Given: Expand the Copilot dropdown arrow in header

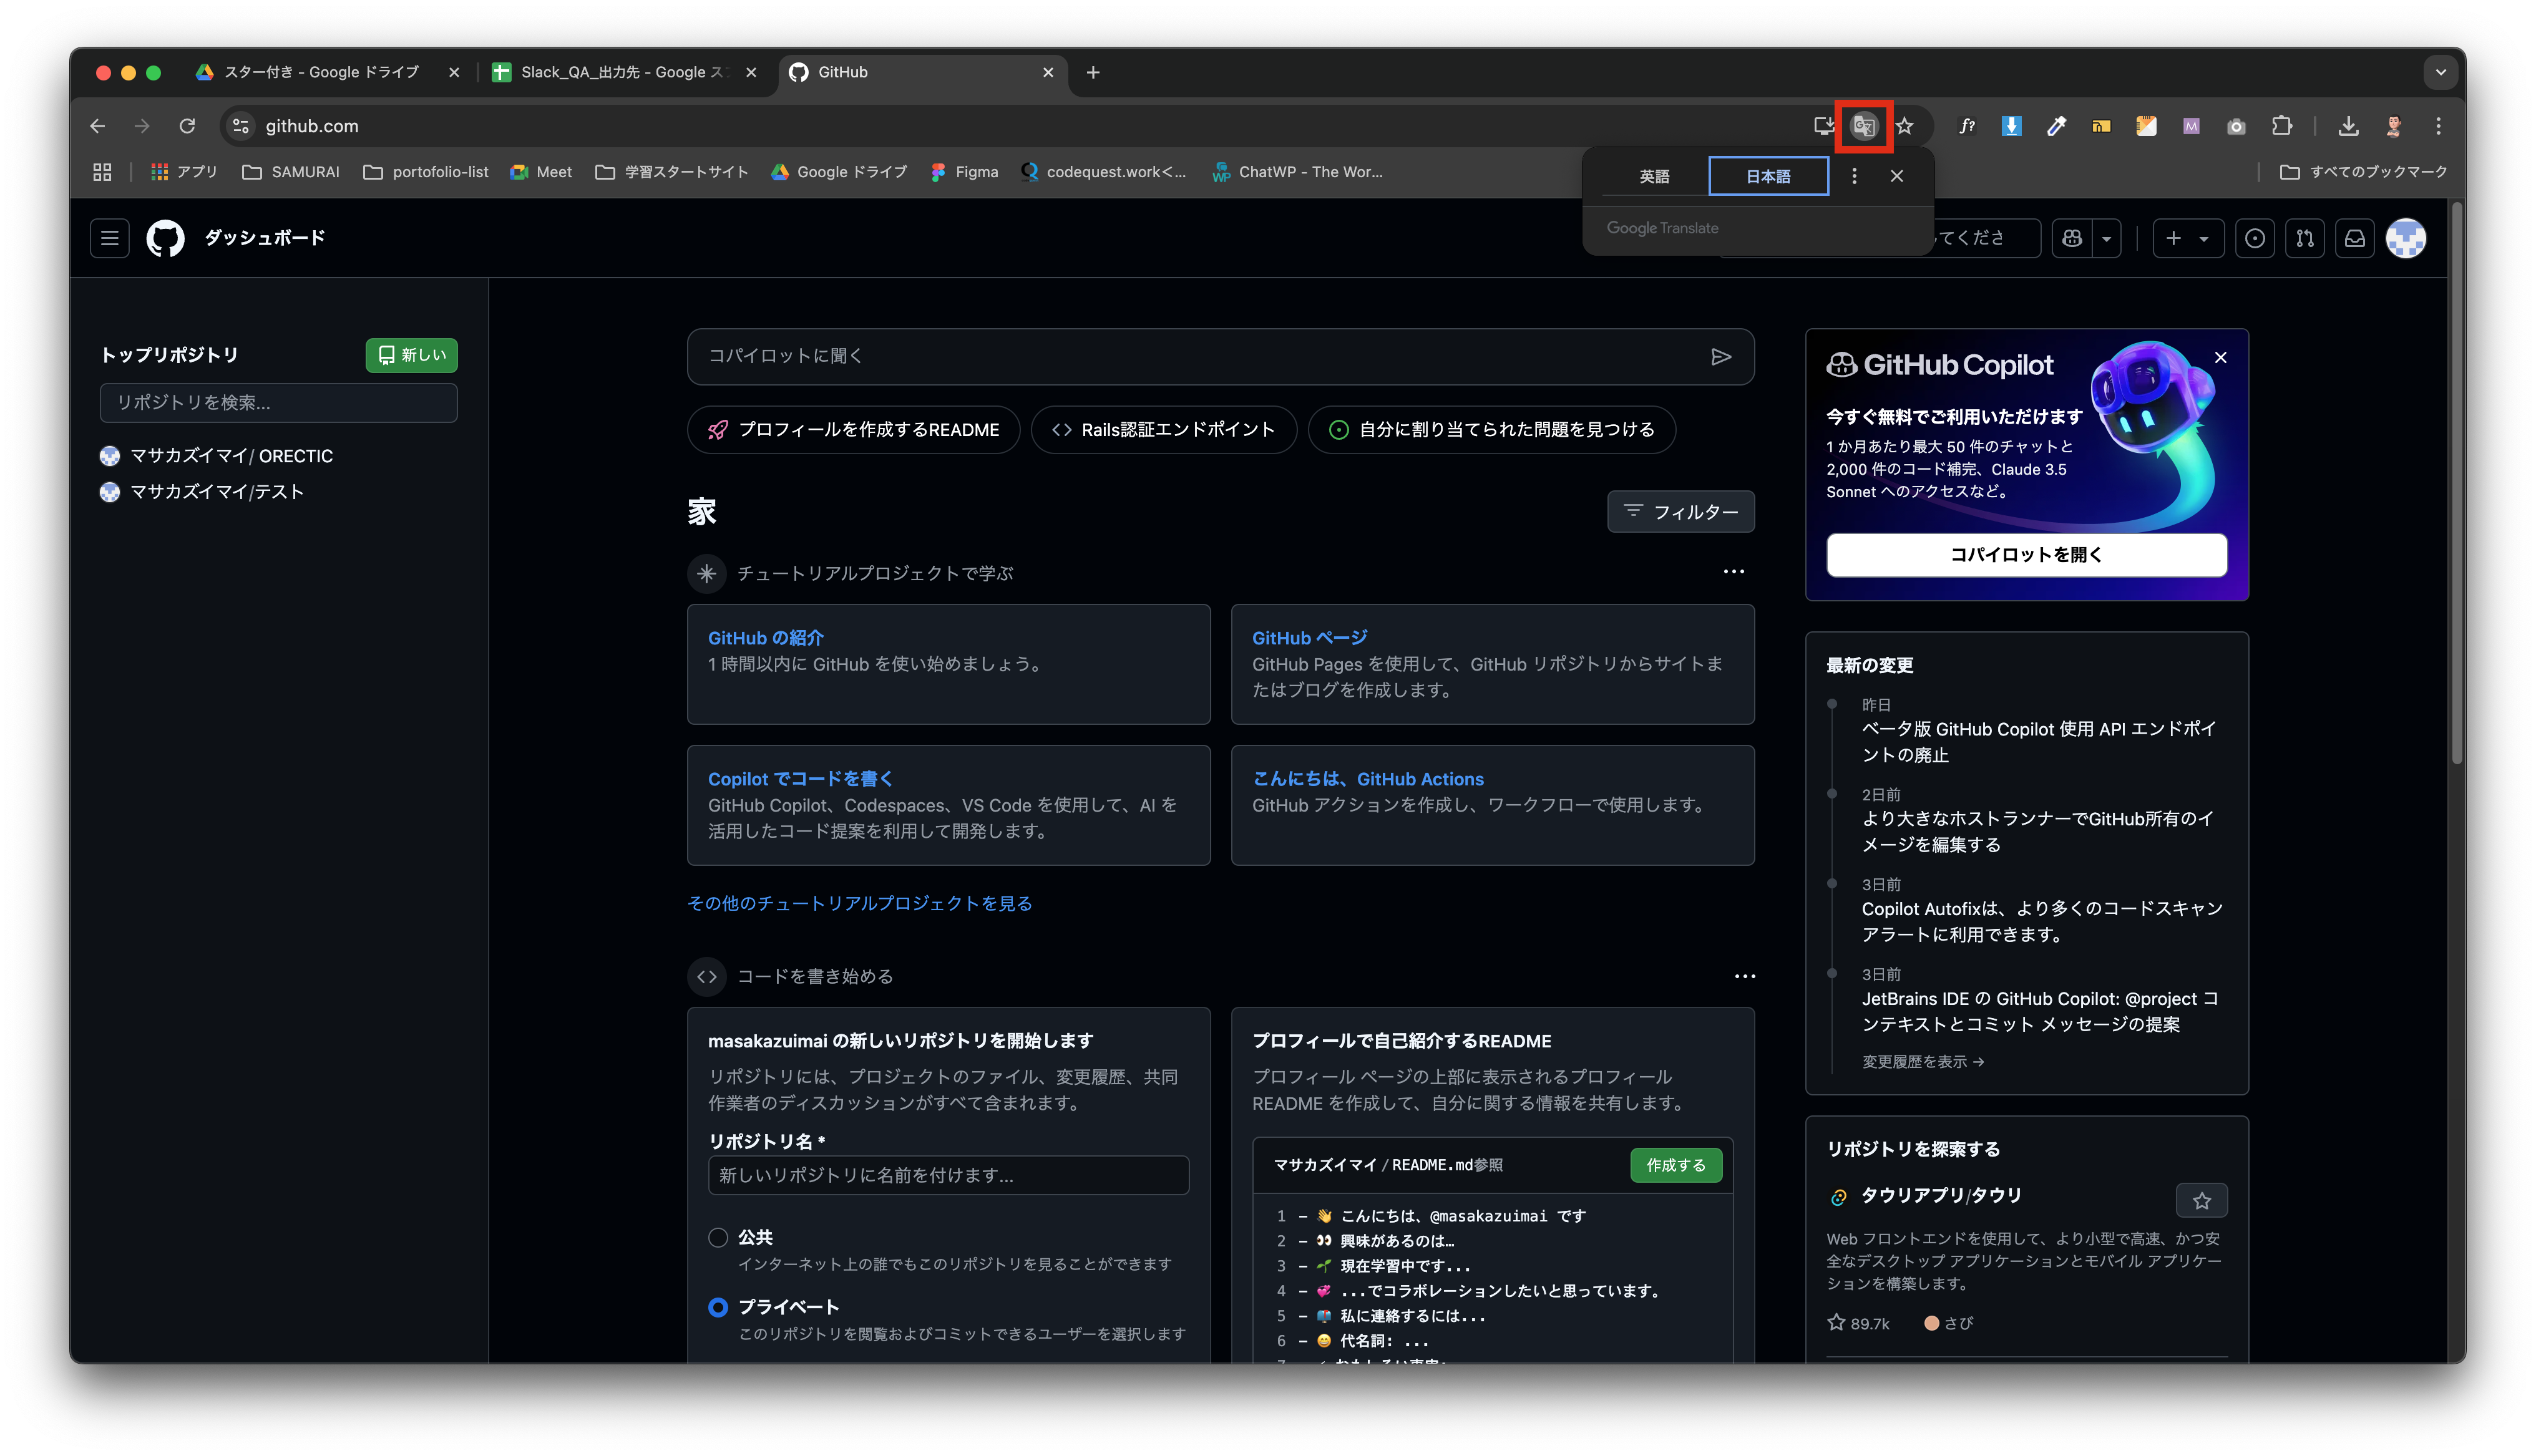Looking at the screenshot, I should 2107,238.
